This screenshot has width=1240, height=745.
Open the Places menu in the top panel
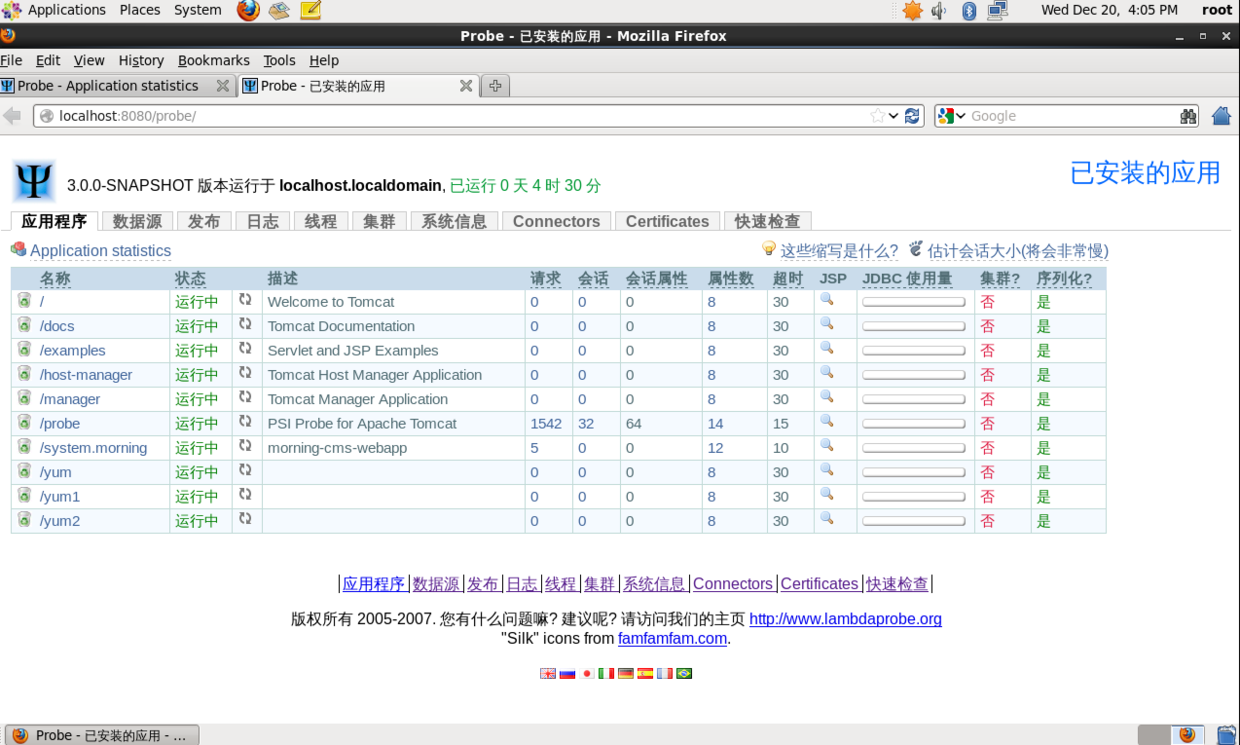[140, 10]
